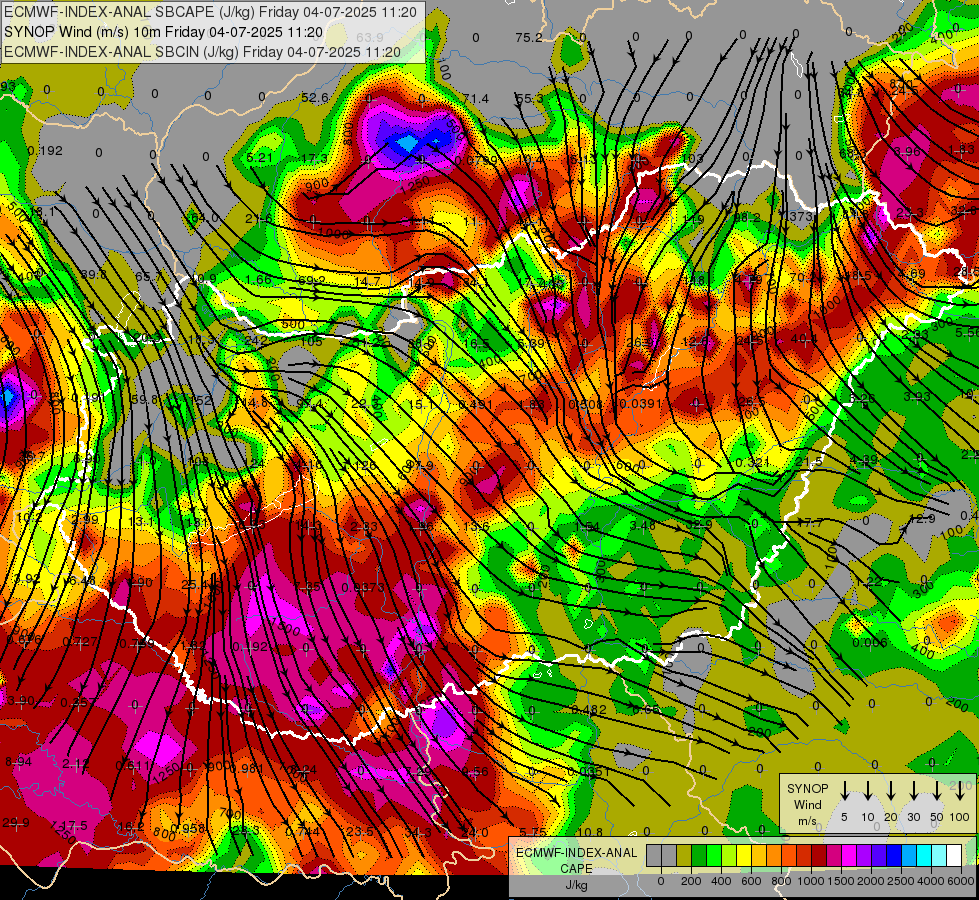The height and width of the screenshot is (900, 979).
Task: Click the map value '12.9'
Action: point(922,518)
